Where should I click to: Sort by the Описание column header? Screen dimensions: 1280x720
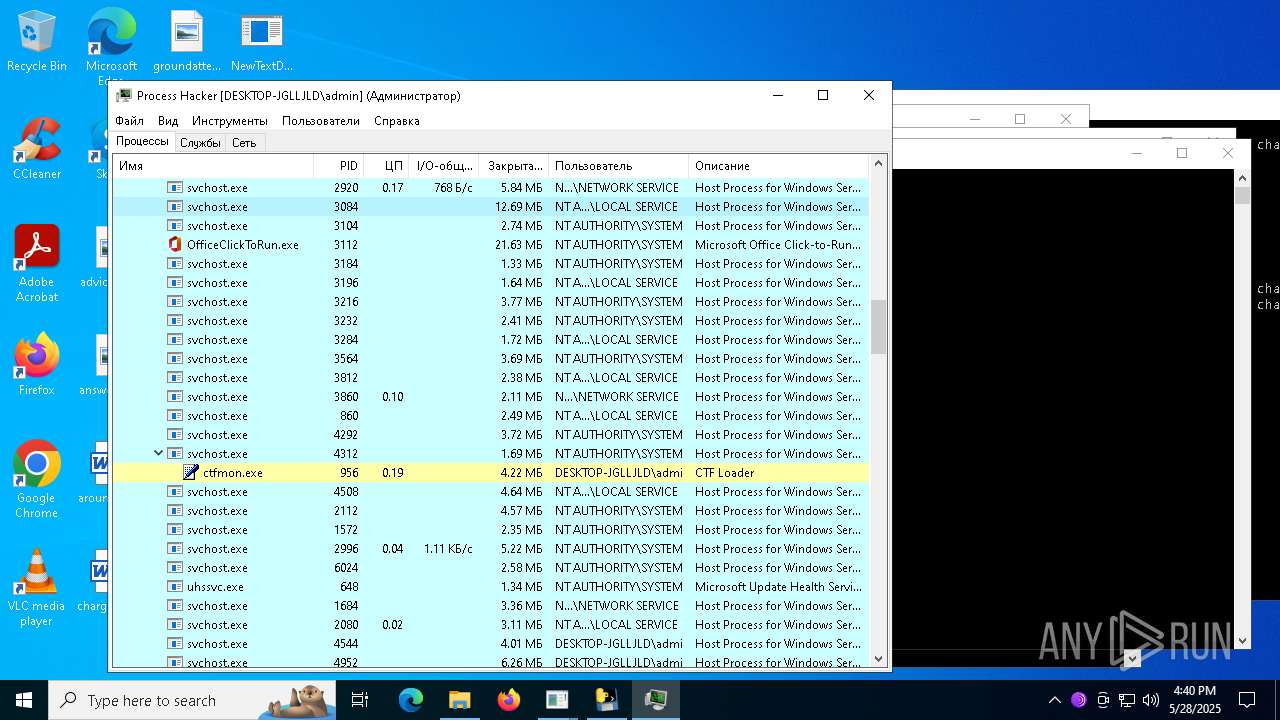(x=779, y=166)
